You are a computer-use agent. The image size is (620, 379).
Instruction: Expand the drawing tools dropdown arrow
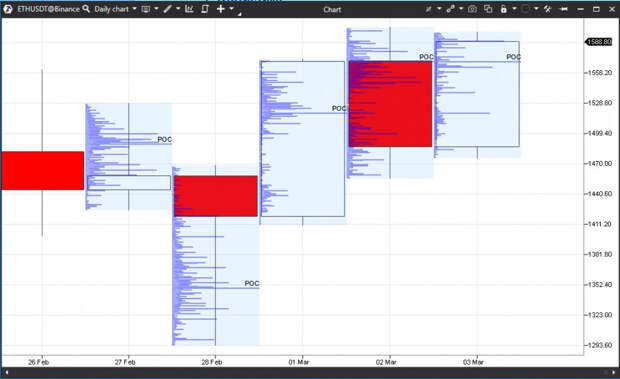[x=178, y=9]
